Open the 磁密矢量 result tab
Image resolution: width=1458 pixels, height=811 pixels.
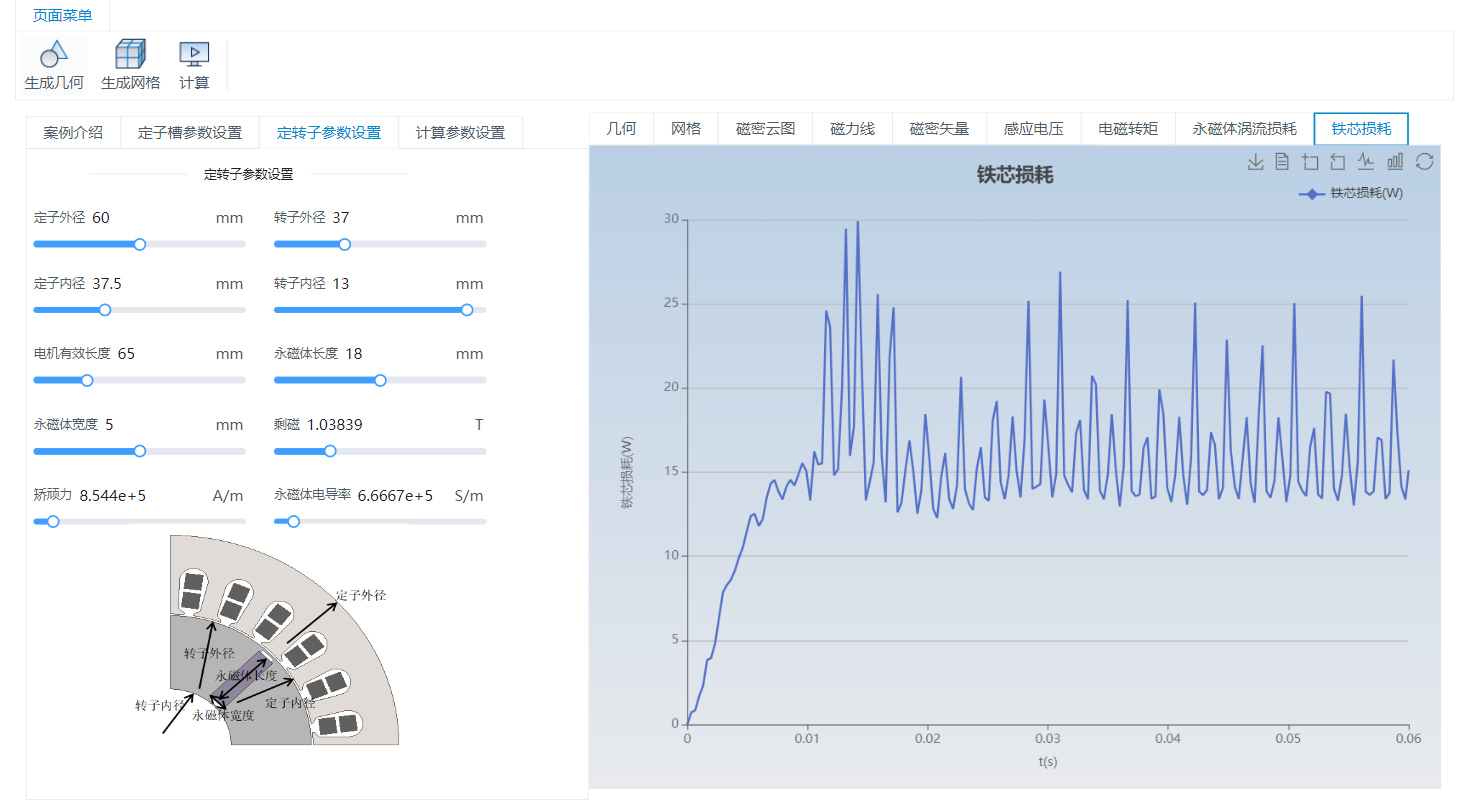click(939, 128)
